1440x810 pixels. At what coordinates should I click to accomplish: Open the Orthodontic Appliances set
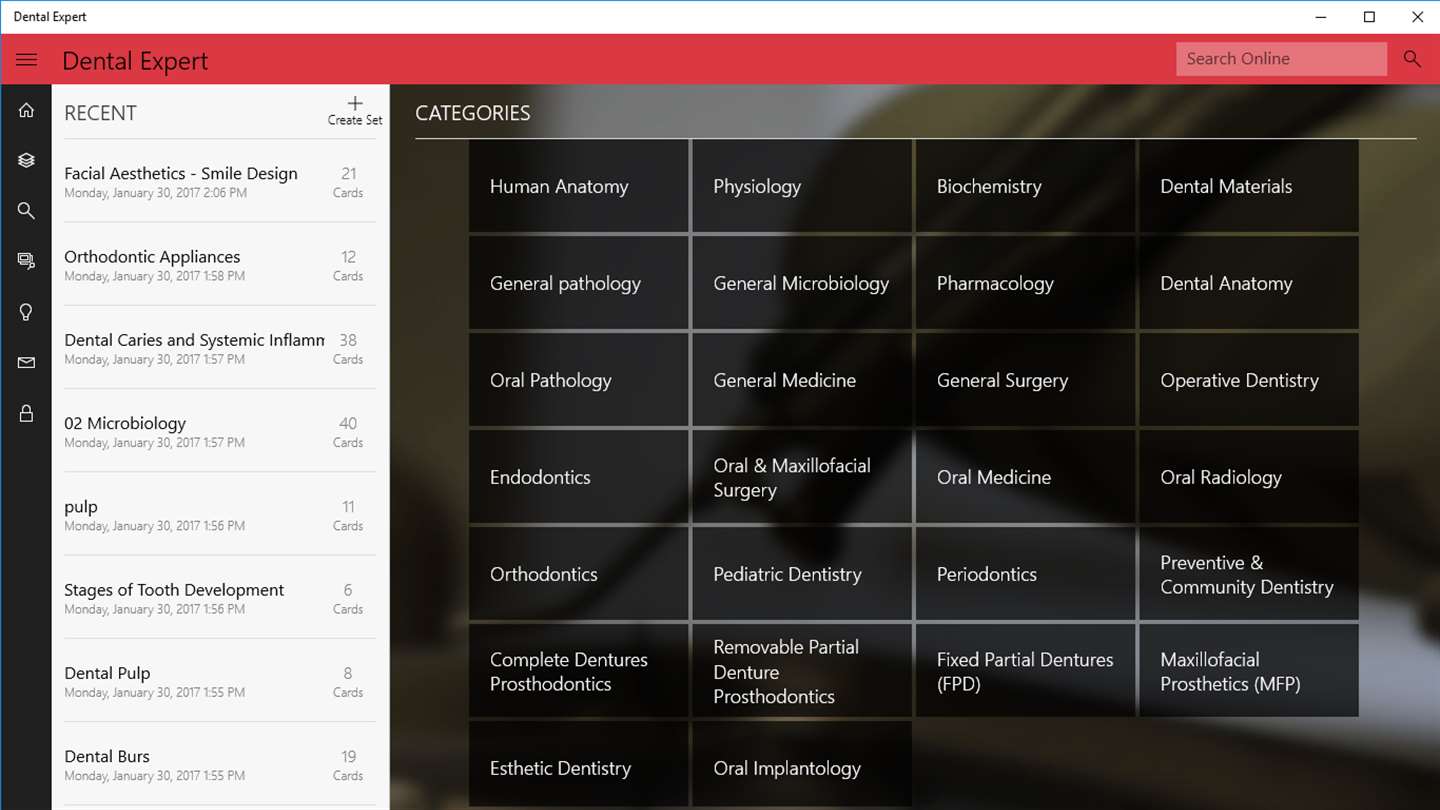tap(220, 264)
